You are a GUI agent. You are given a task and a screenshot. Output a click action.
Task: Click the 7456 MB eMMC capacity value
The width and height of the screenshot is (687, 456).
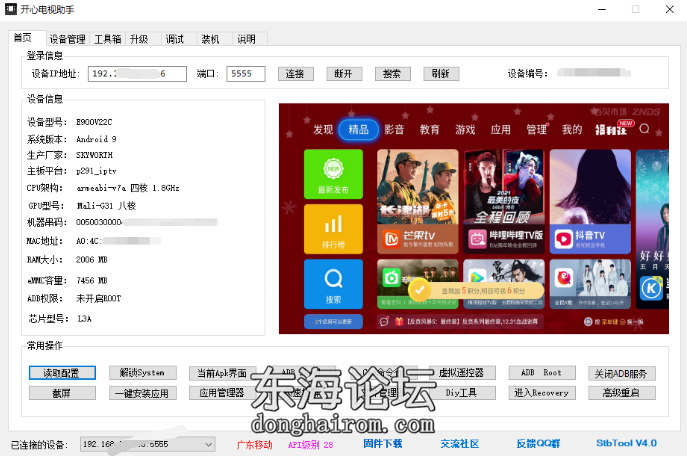pyautogui.click(x=92, y=280)
